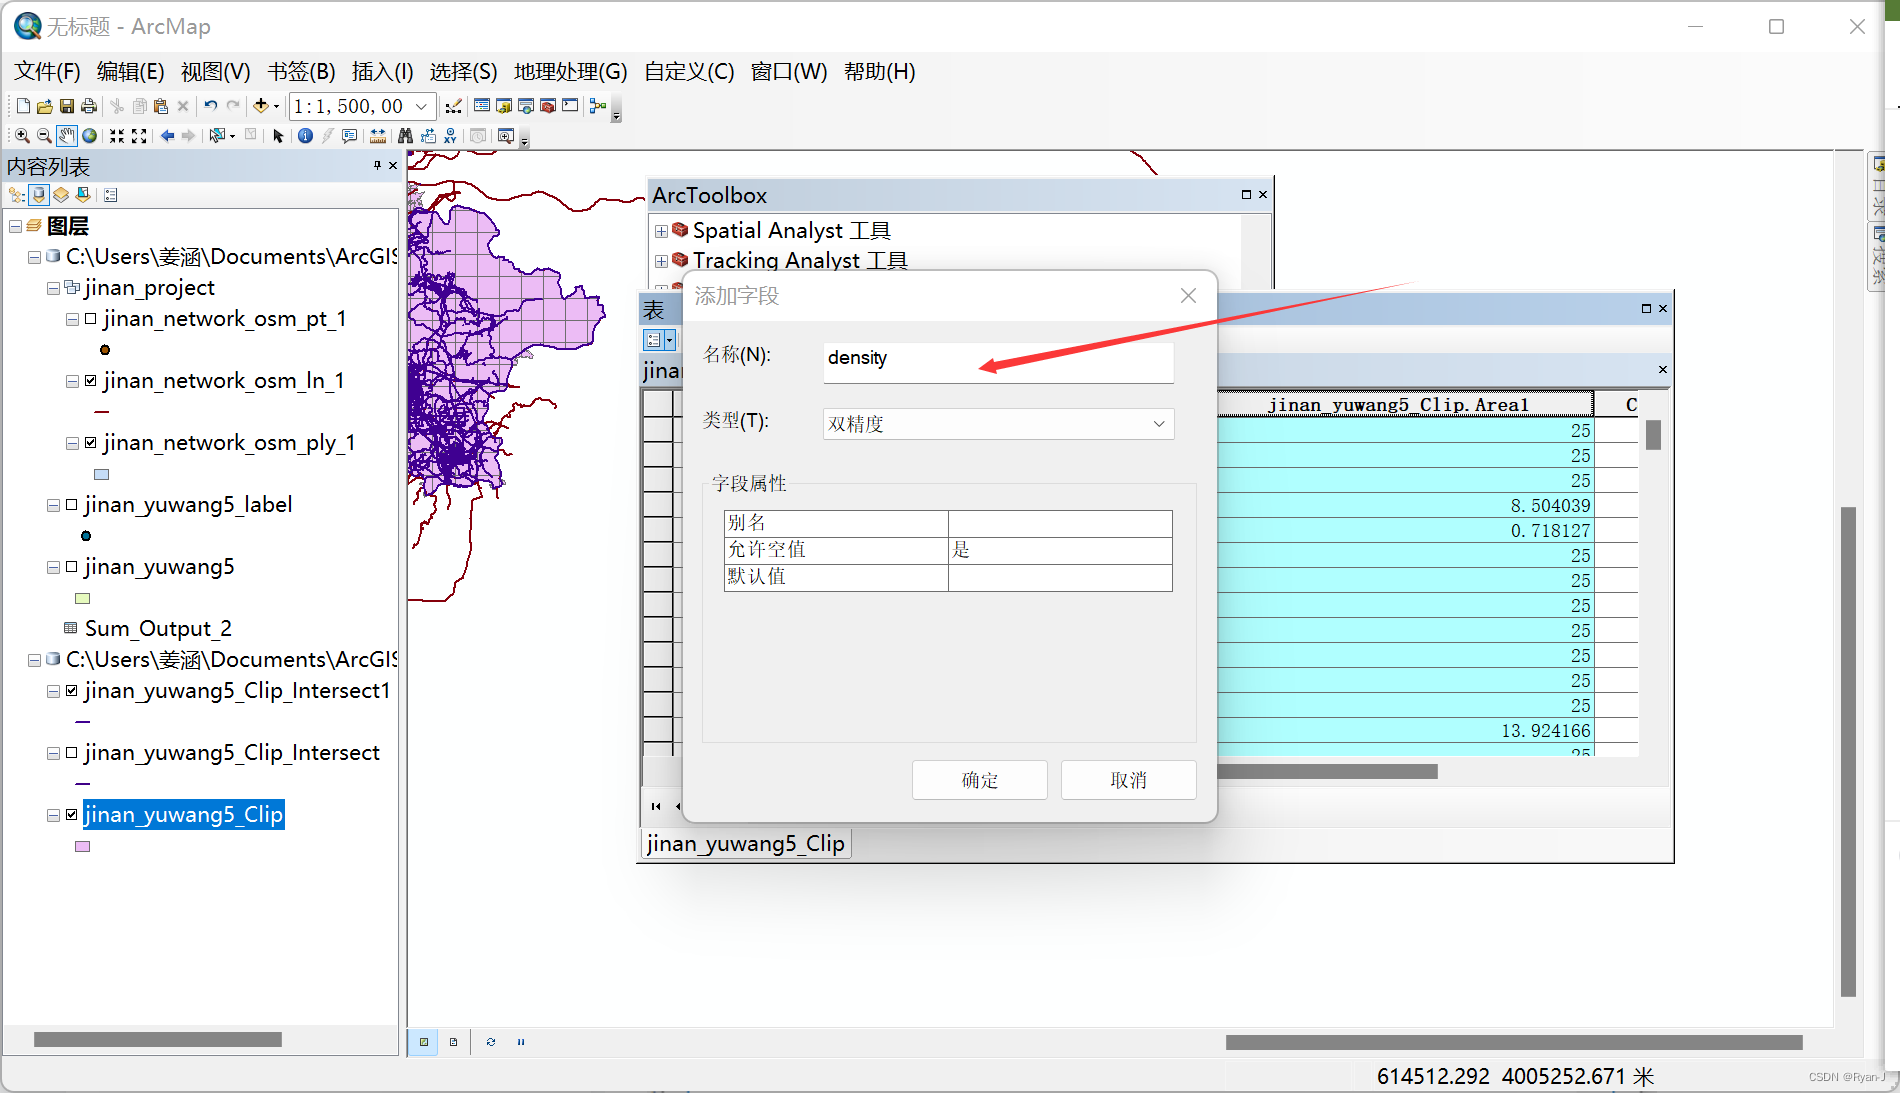
Task: Click jinan_yuwang5 green symbol swatch
Action: tap(83, 598)
